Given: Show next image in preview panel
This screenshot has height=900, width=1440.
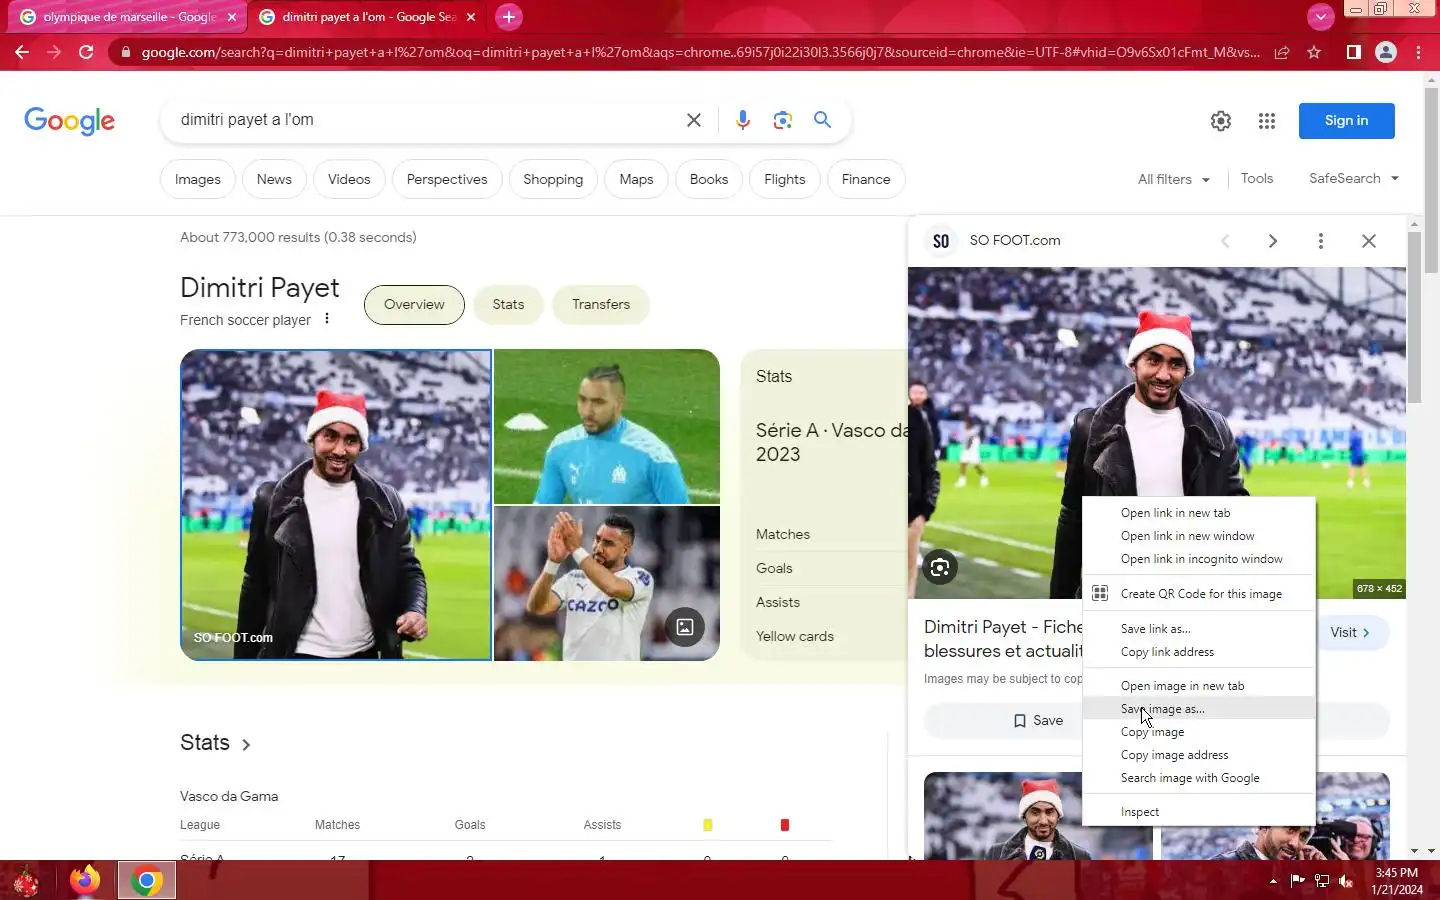Looking at the screenshot, I should click(1273, 241).
